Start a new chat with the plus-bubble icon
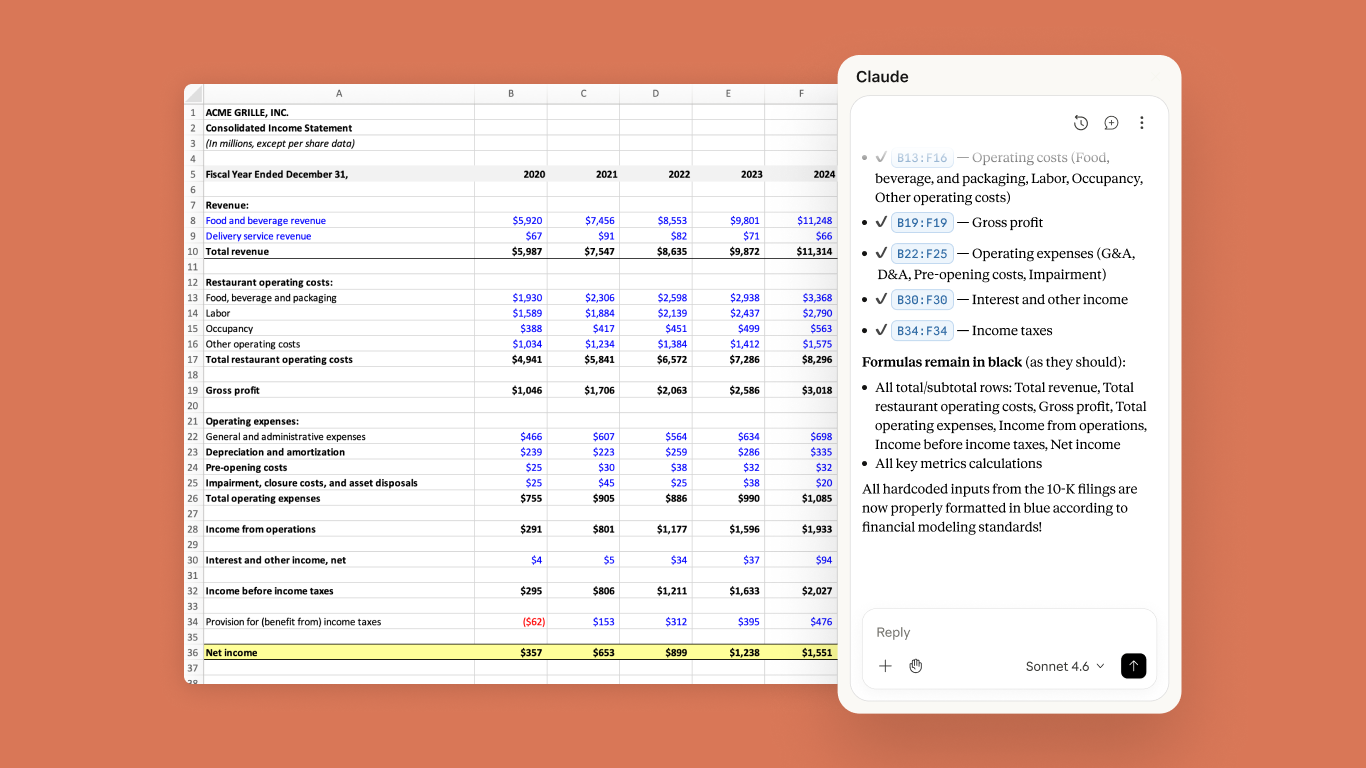Image resolution: width=1366 pixels, height=768 pixels. 1111,123
